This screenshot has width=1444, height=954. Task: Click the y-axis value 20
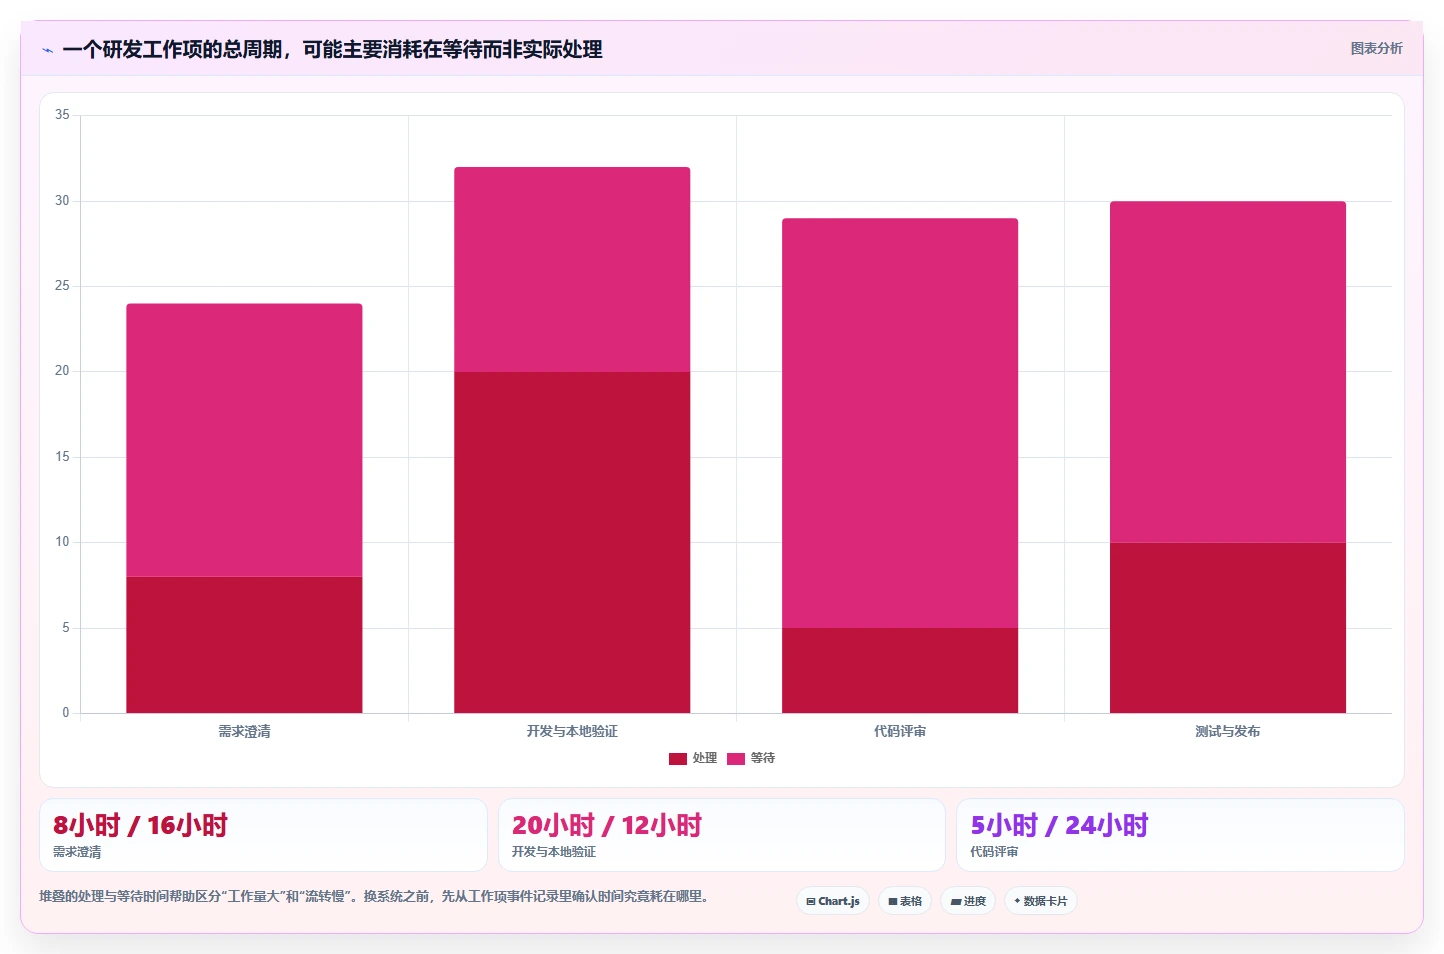(62, 371)
